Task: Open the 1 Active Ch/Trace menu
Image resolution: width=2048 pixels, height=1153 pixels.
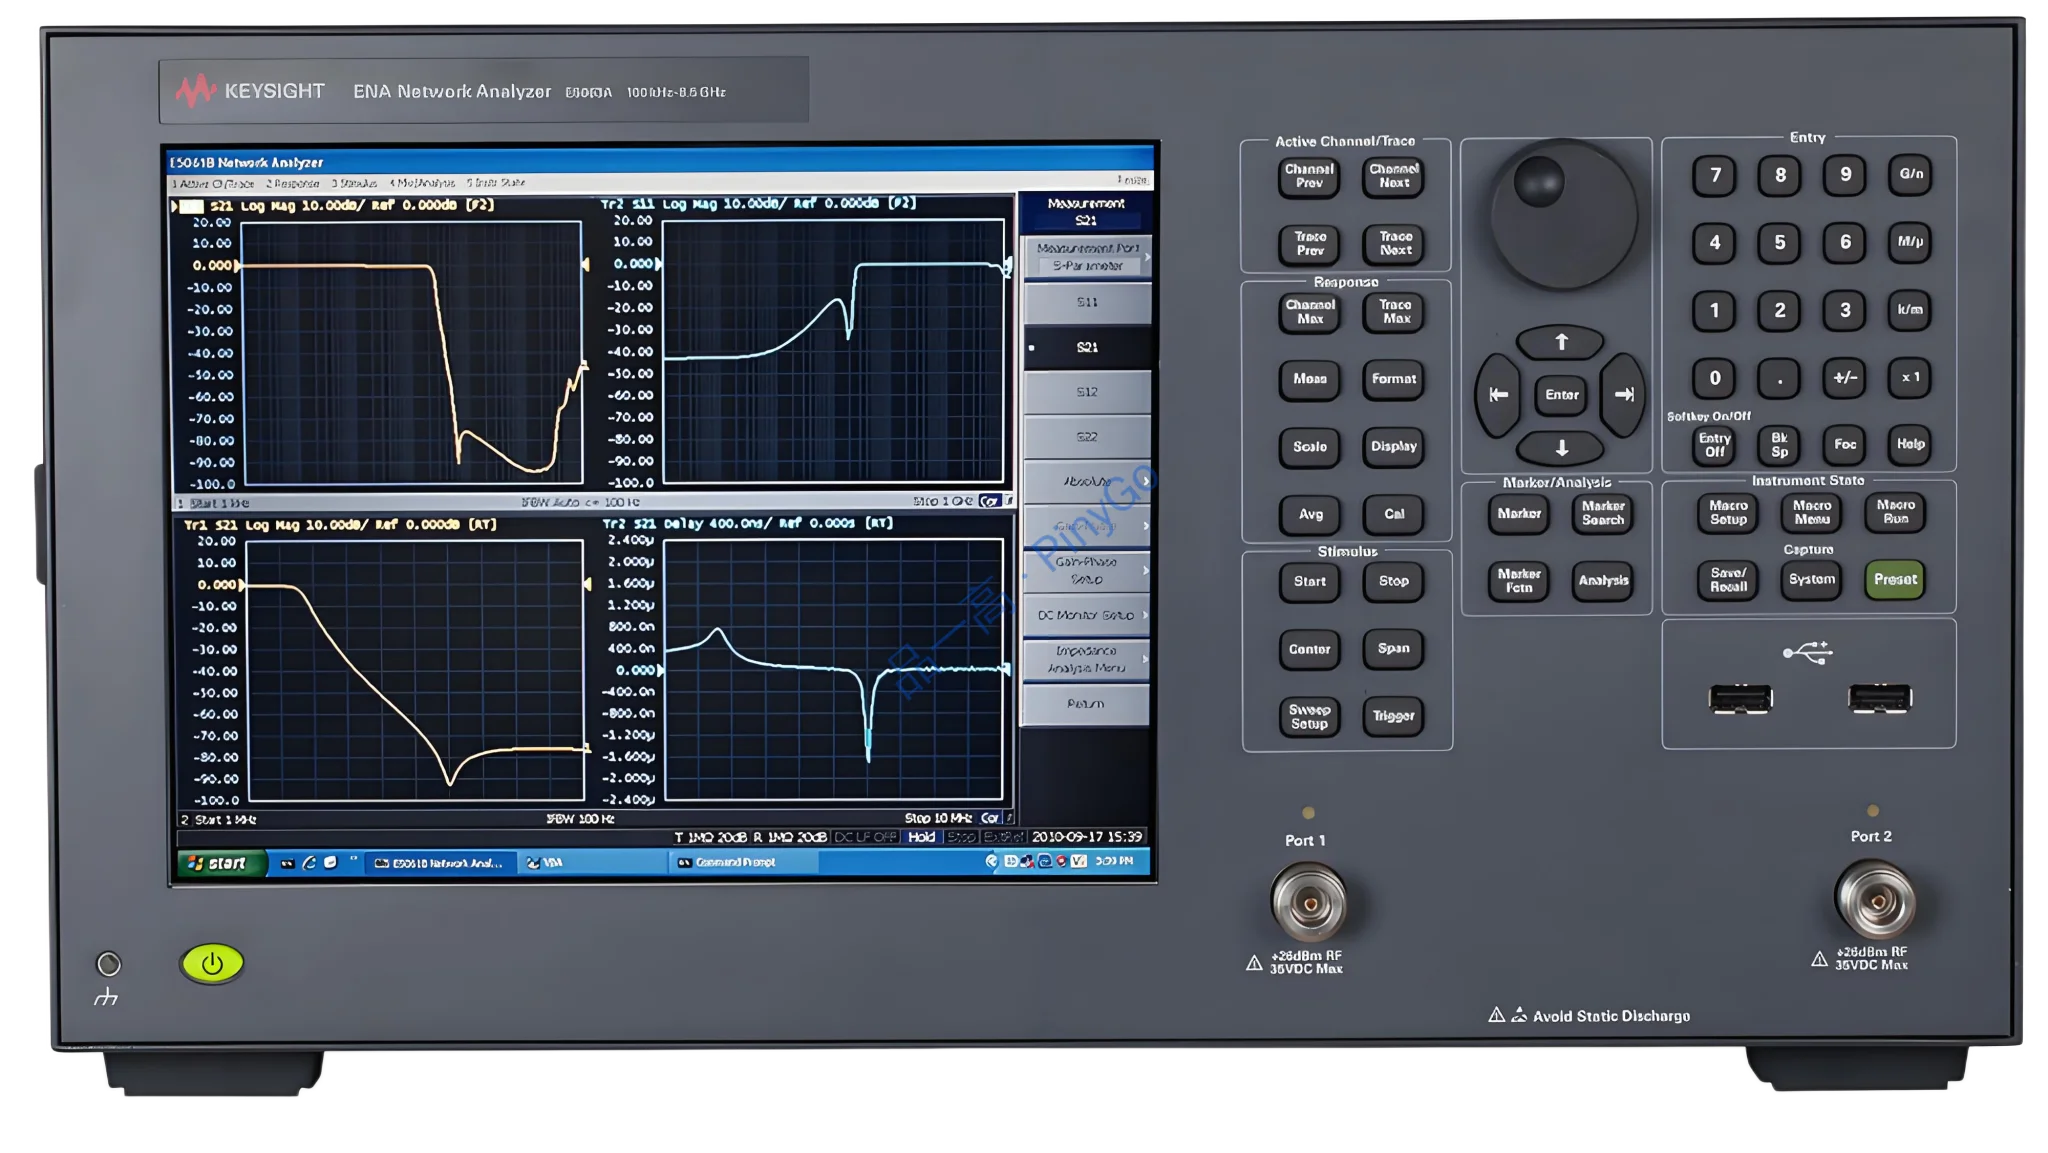Action: [213, 184]
